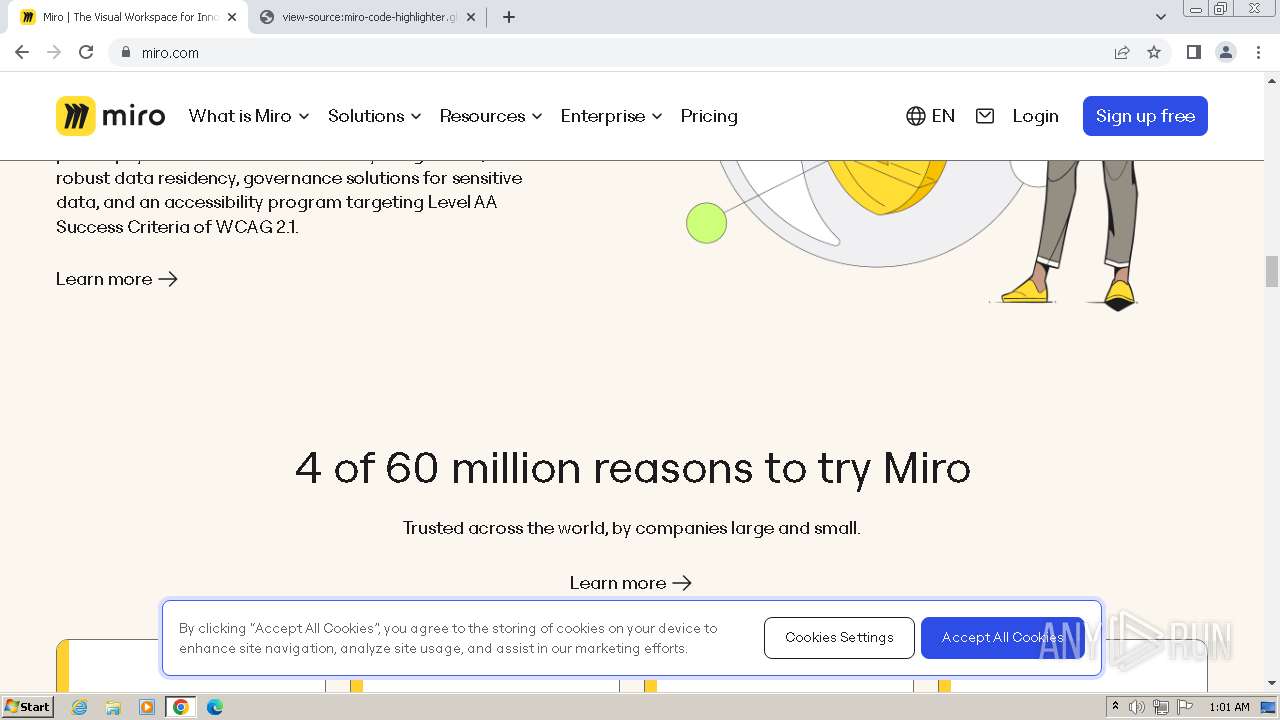1280x720 pixels.
Task: Click the share page icon in address bar
Action: (x=1122, y=52)
